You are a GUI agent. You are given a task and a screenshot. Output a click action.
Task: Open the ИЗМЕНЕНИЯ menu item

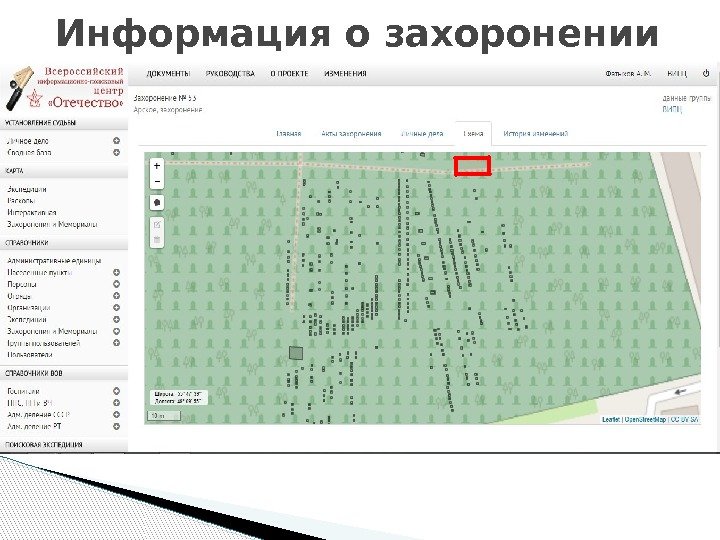345,73
